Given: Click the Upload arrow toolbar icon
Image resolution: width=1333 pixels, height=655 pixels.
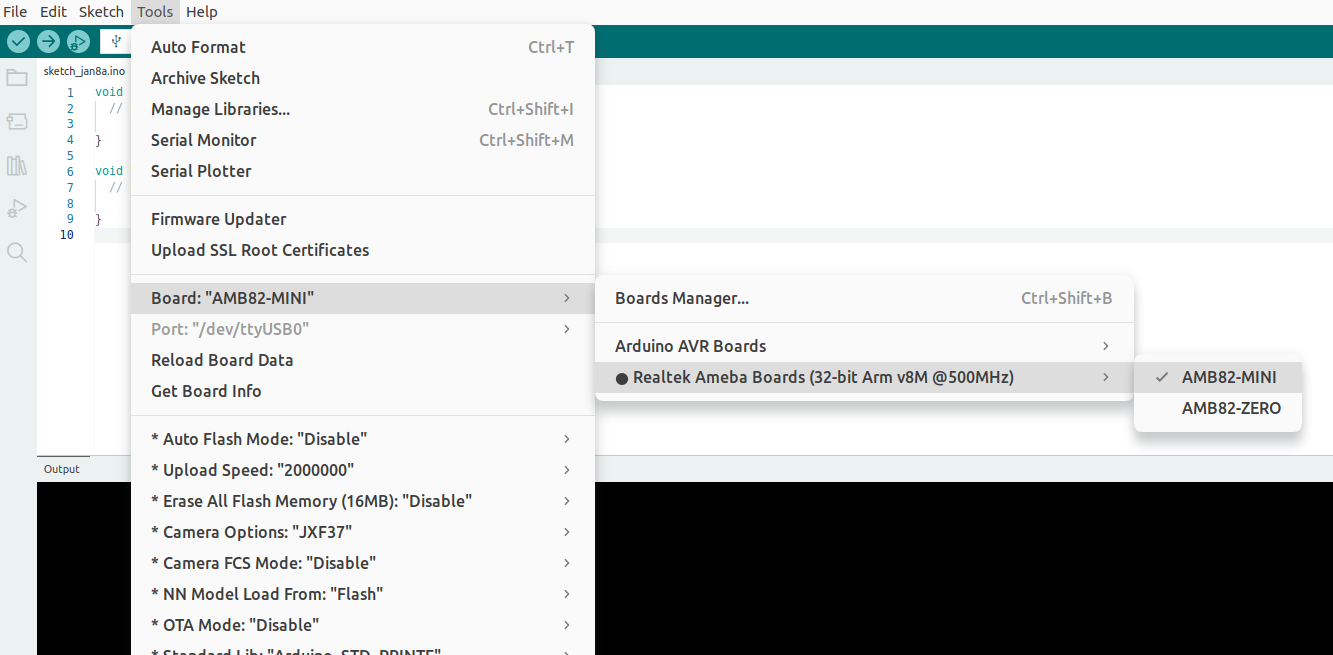Looking at the screenshot, I should (x=48, y=41).
